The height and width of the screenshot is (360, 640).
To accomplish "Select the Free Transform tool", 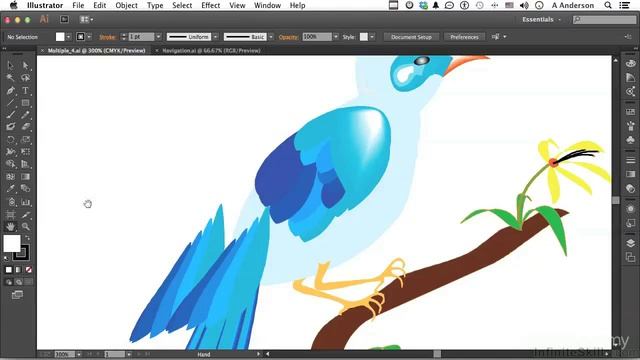I will (x=25, y=152).
